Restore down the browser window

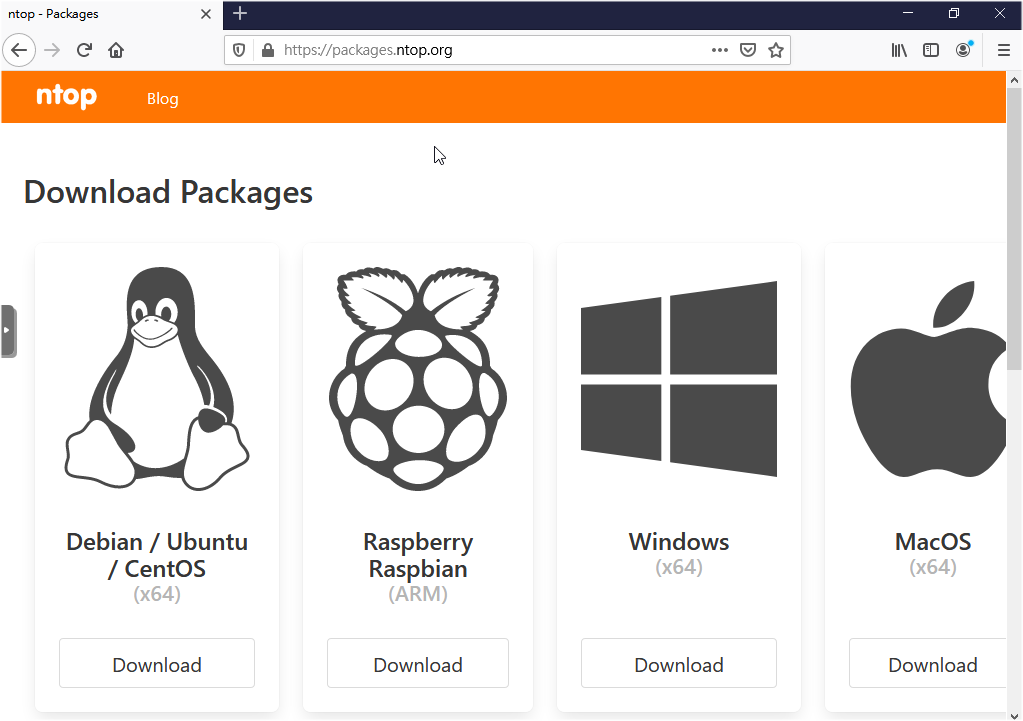coord(954,13)
